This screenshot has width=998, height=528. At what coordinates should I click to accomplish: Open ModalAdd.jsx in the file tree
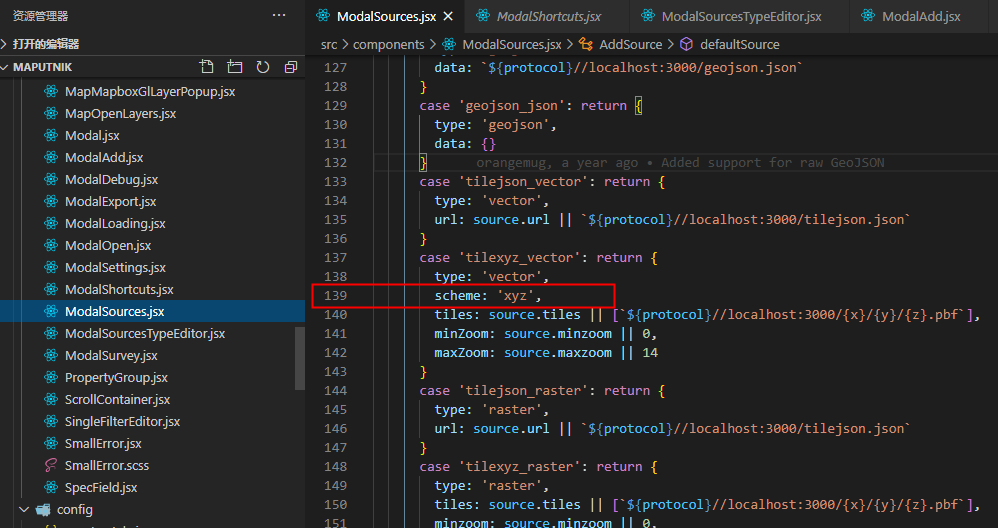coord(104,157)
